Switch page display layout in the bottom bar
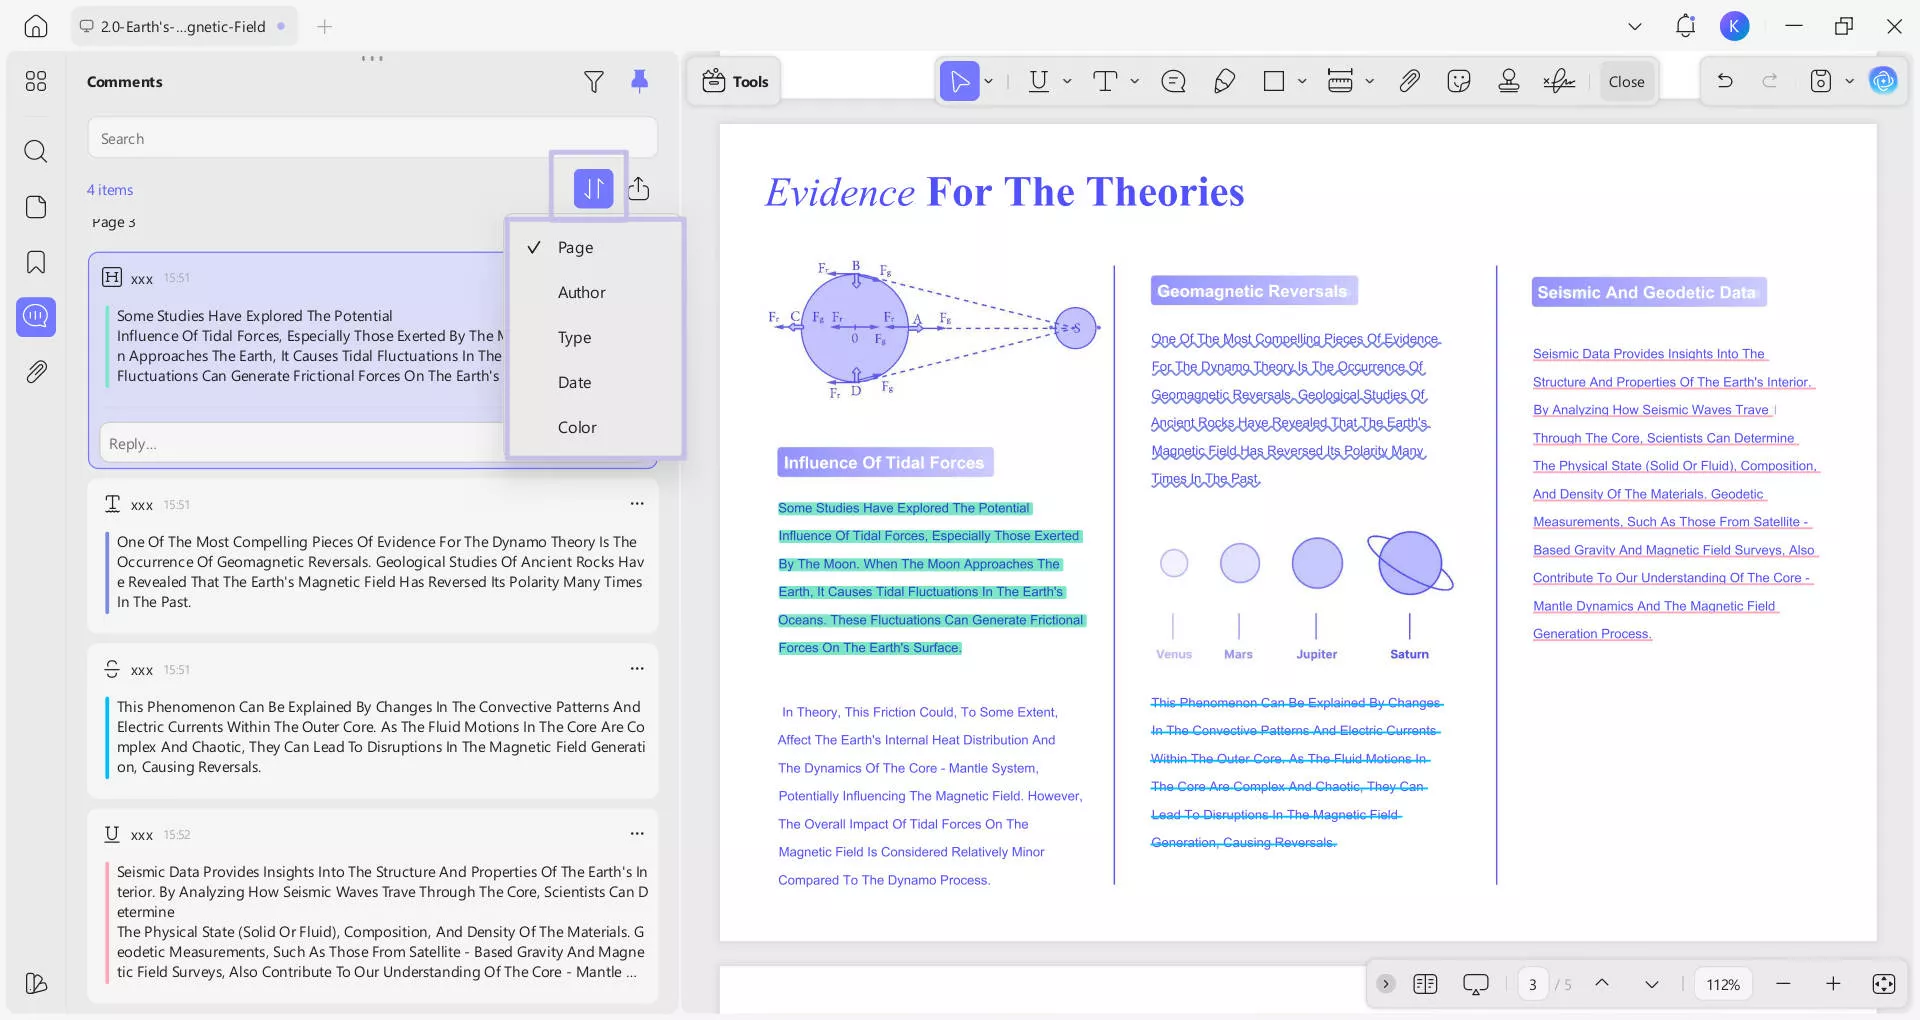This screenshot has width=1920, height=1020. click(x=1425, y=984)
